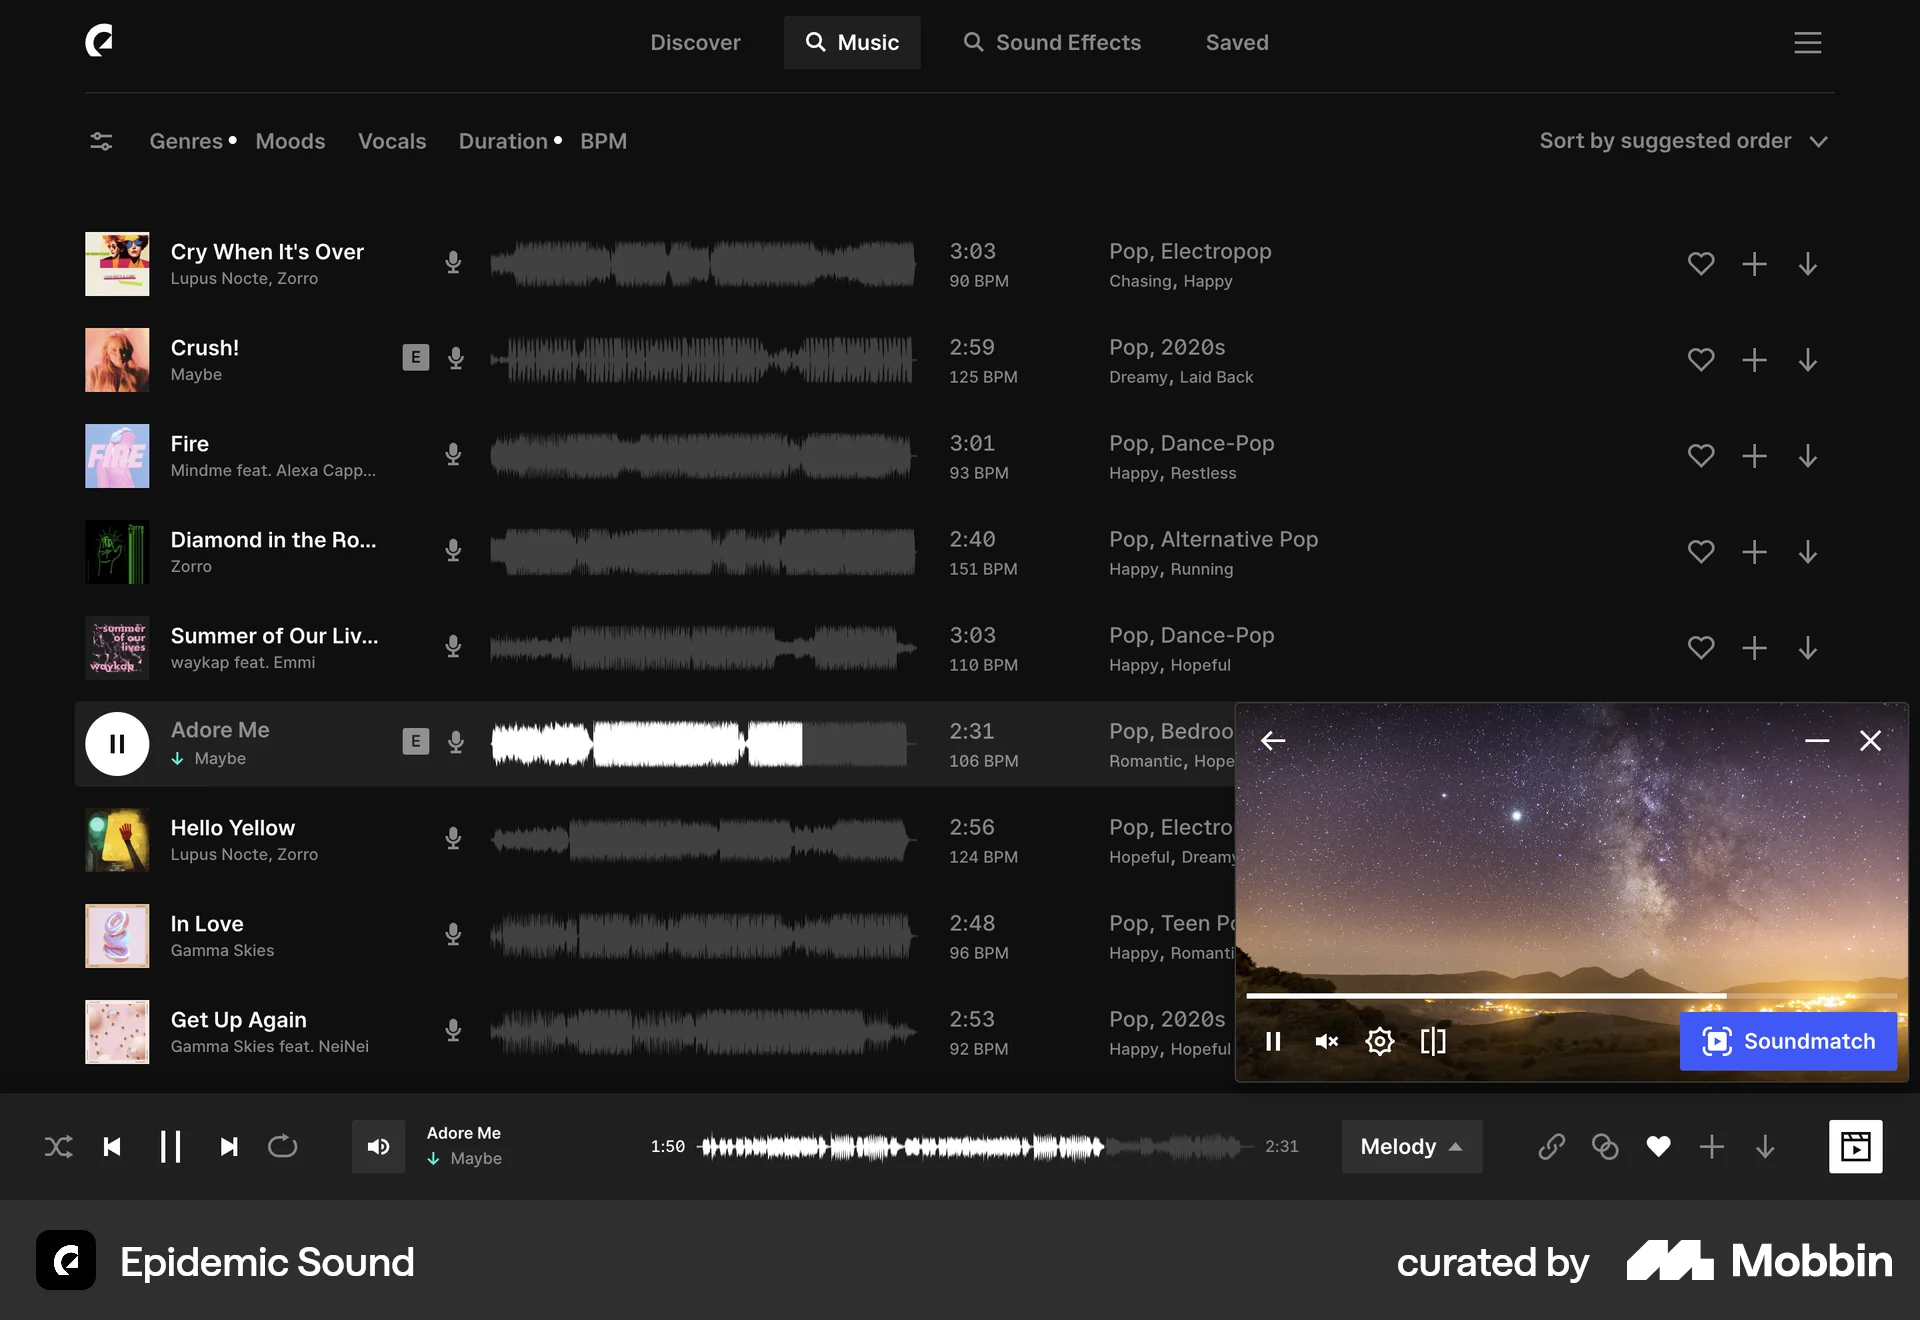Open the video player panel icon
This screenshot has height=1320, width=1920.
(1856, 1147)
